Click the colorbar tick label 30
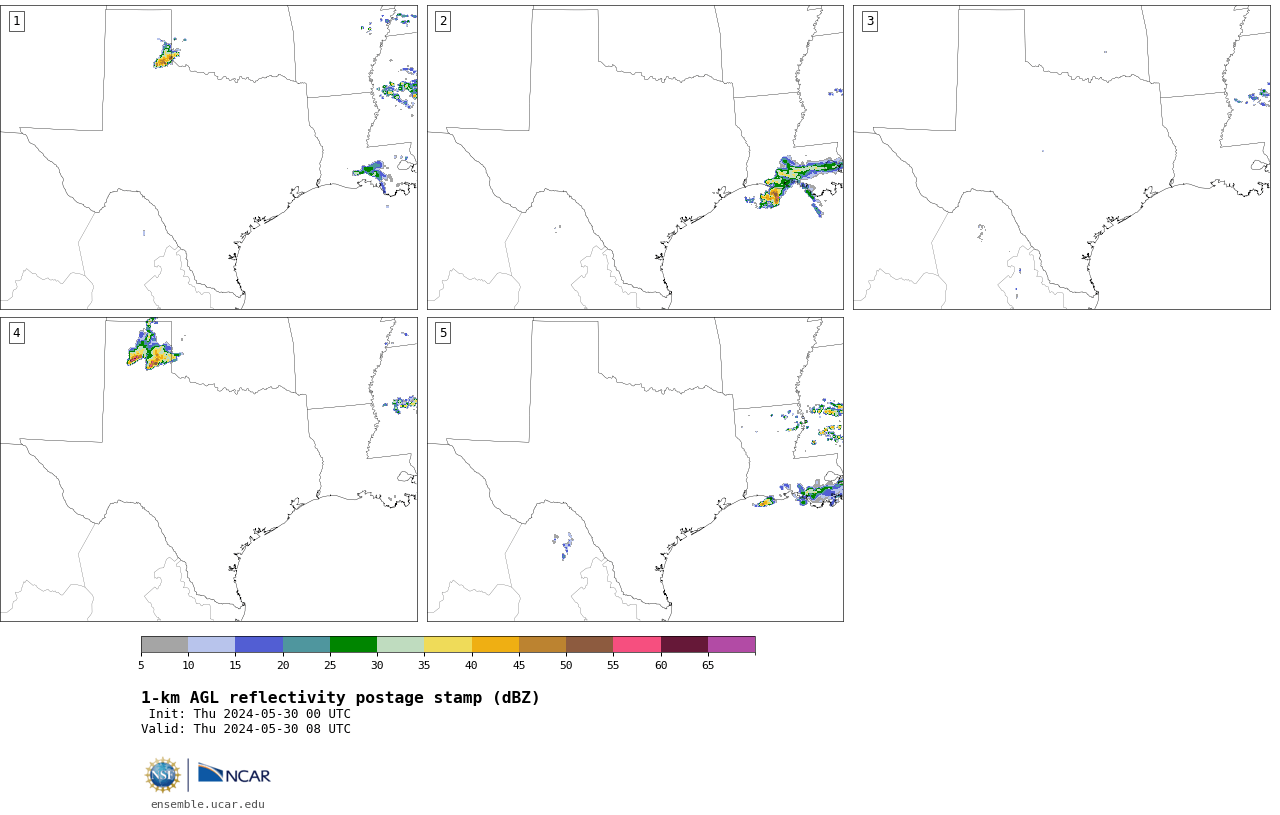This screenshot has height=815, width=1280. click(377, 665)
